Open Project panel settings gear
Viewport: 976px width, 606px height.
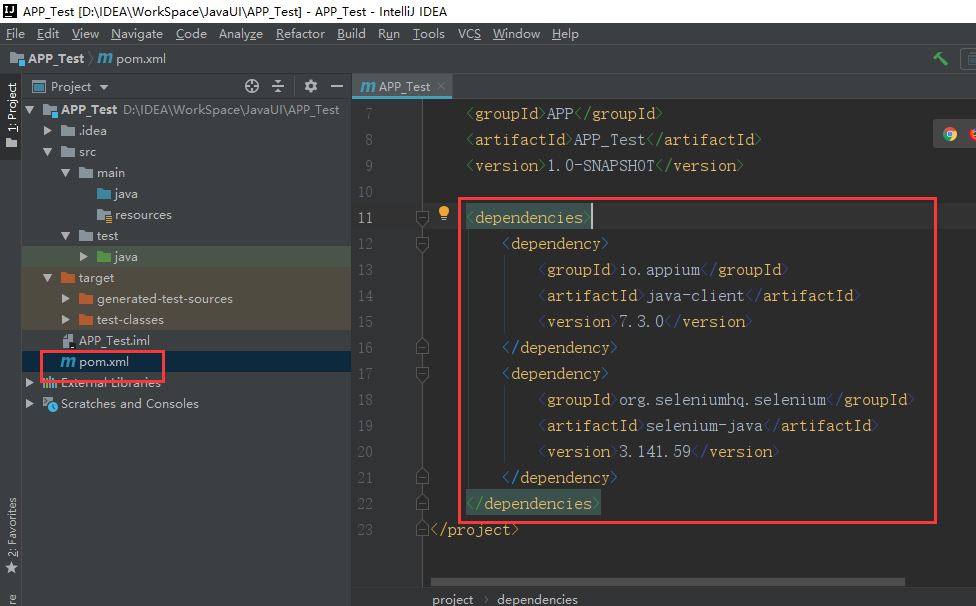point(311,86)
